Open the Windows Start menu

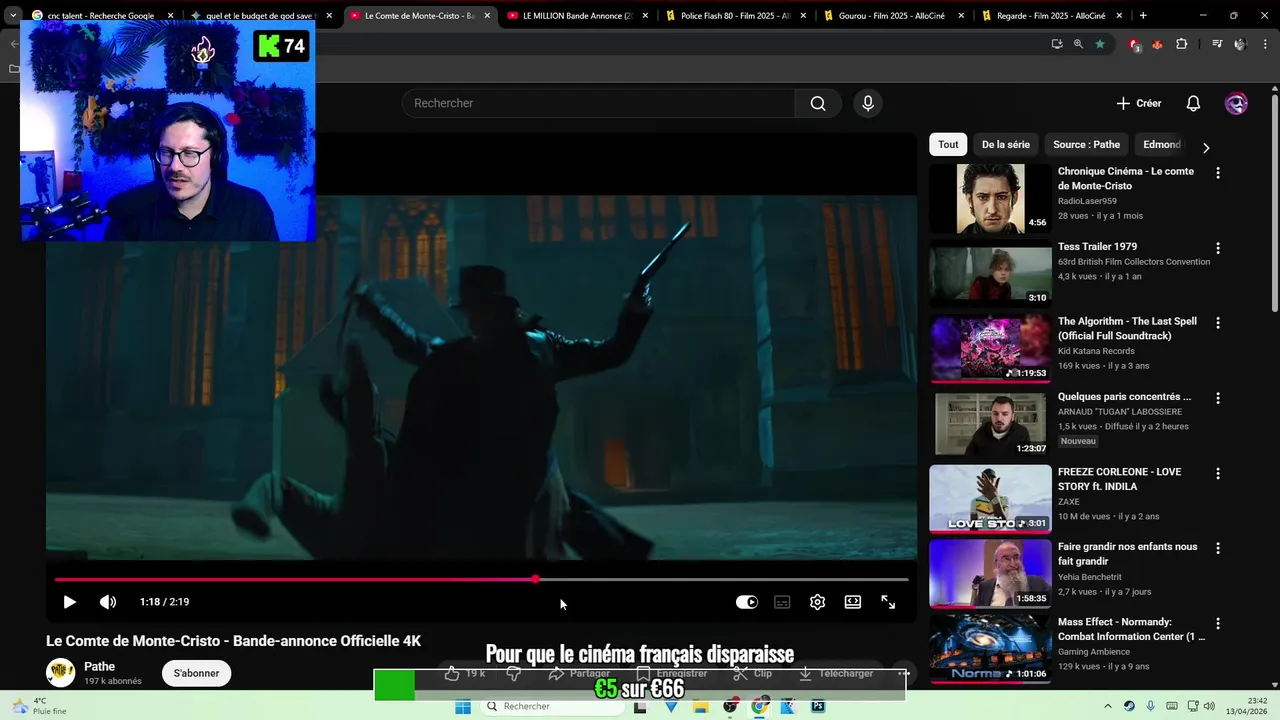pyautogui.click(x=463, y=707)
